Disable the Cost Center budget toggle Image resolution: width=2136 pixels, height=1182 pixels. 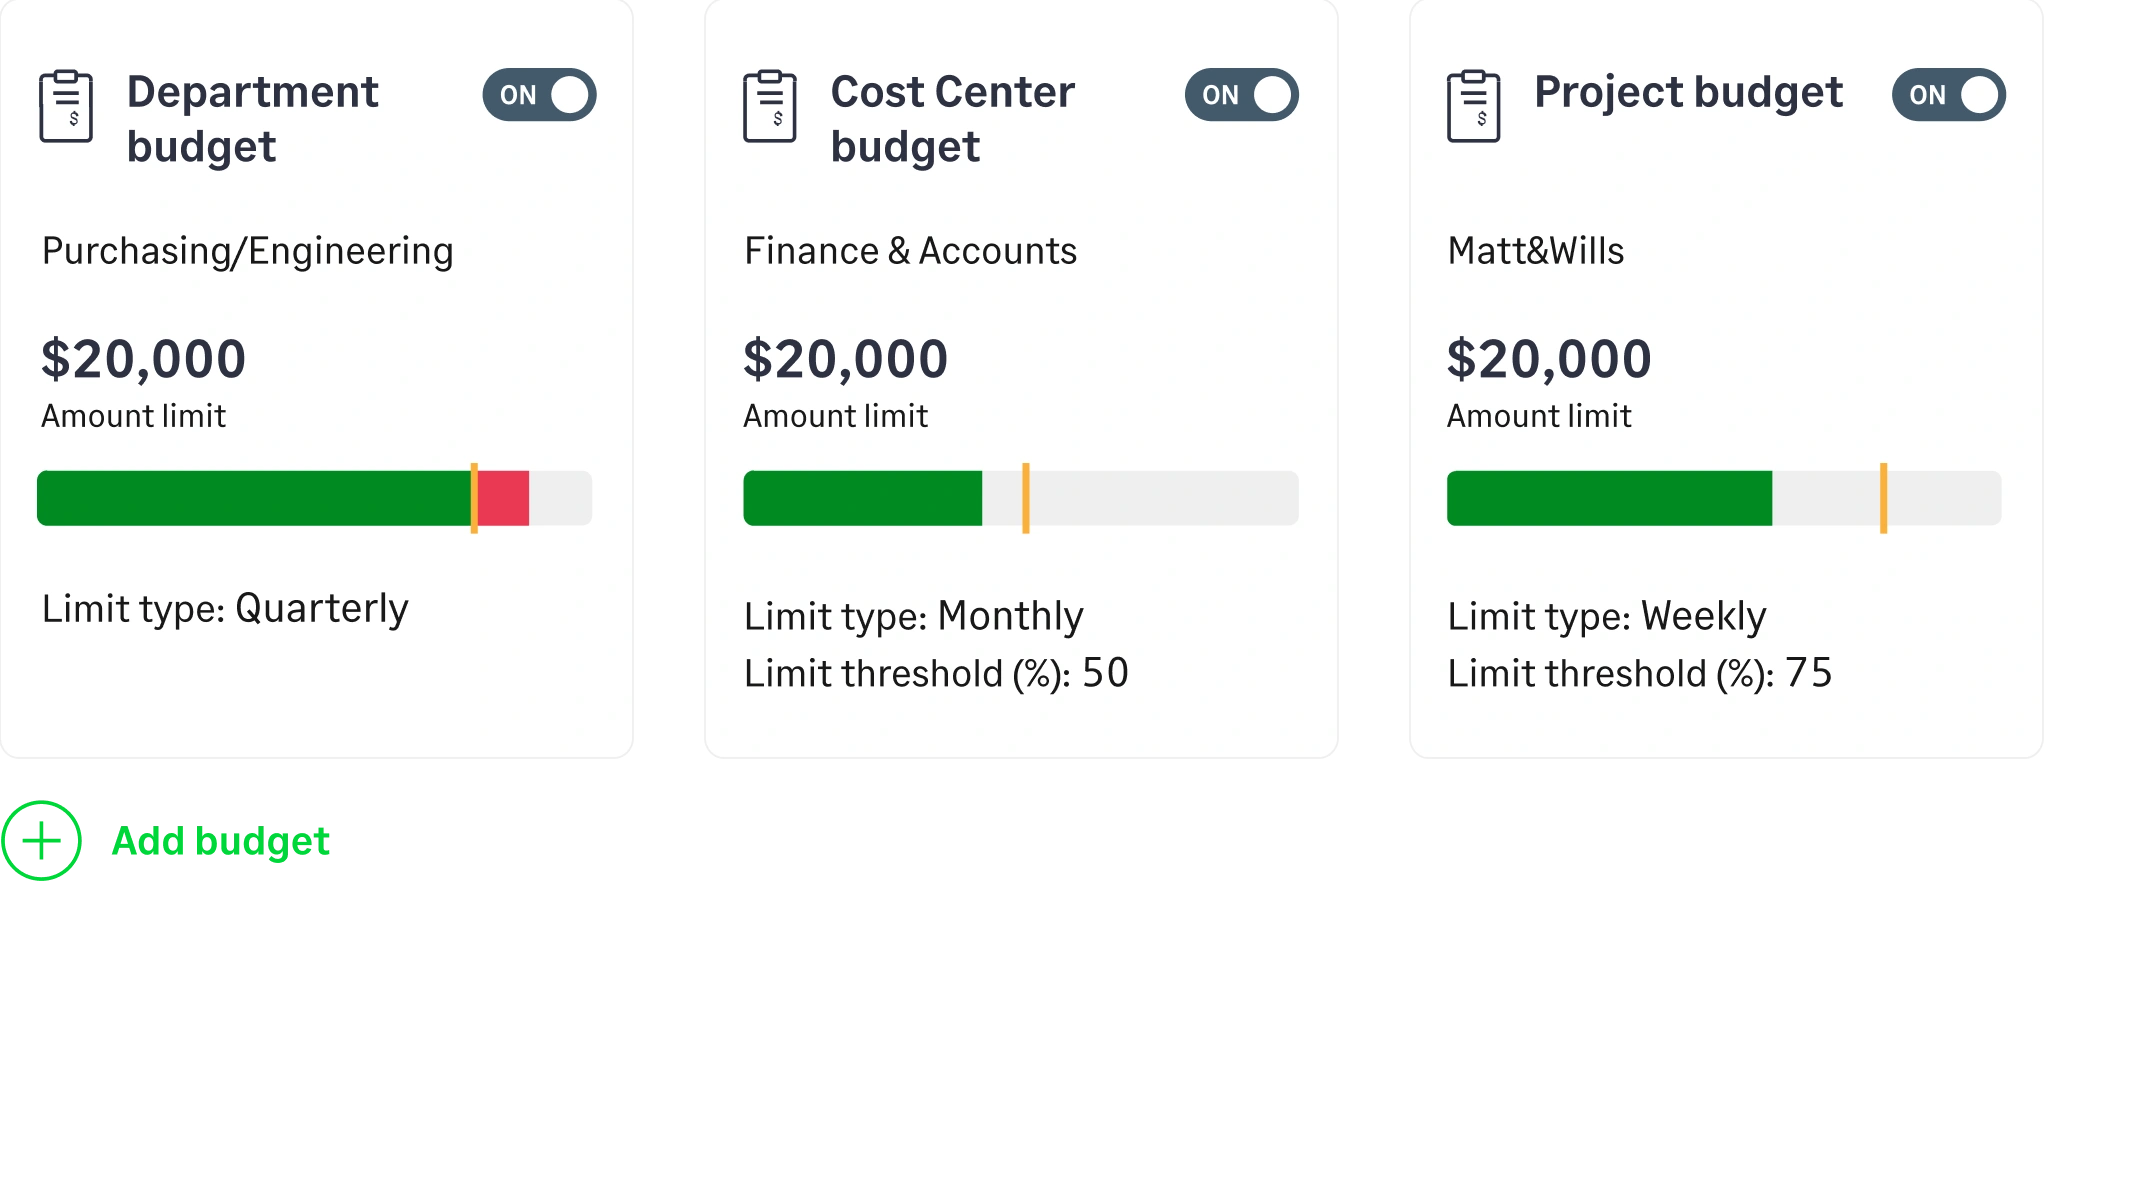pos(1242,95)
